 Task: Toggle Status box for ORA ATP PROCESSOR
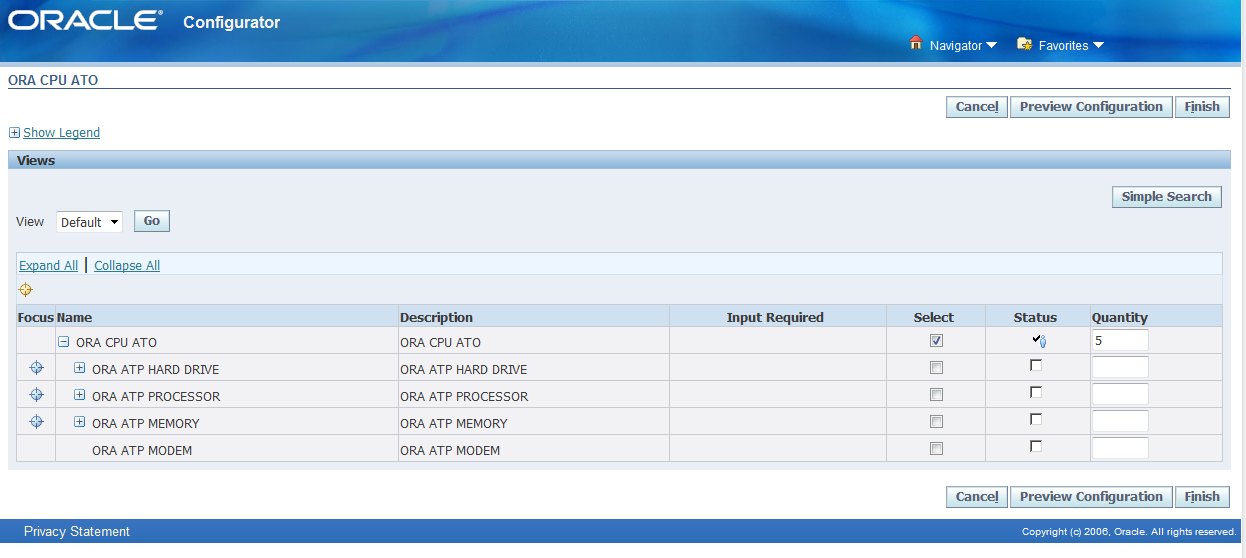[x=1036, y=392]
